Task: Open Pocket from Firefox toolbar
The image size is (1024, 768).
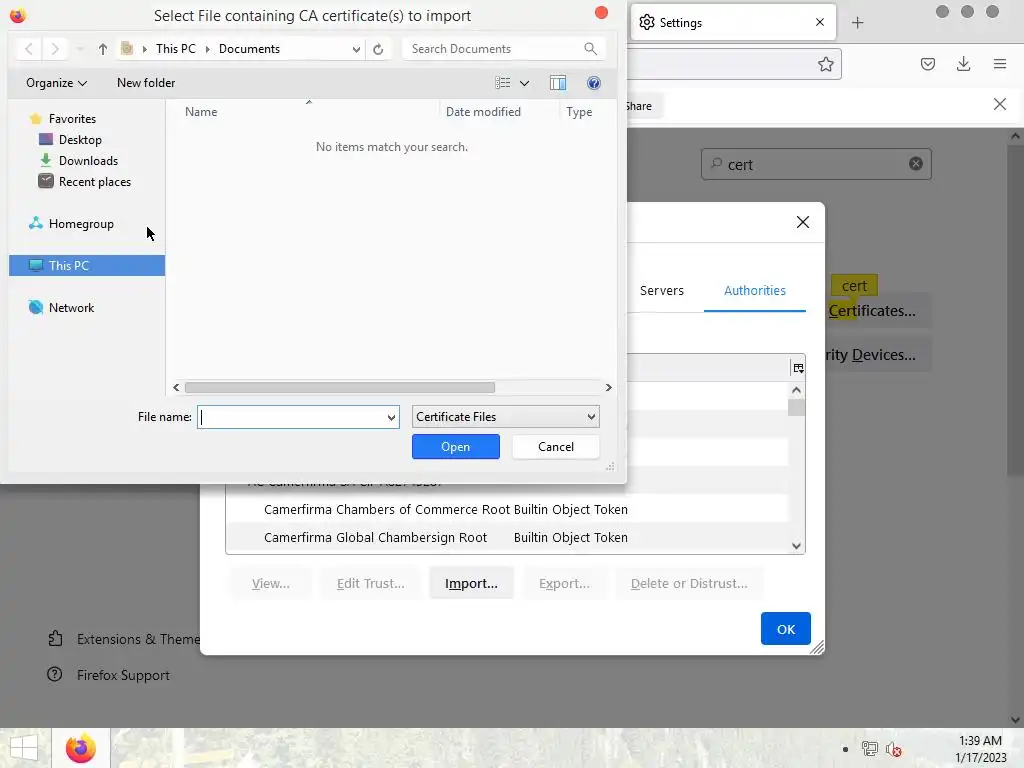Action: click(927, 64)
